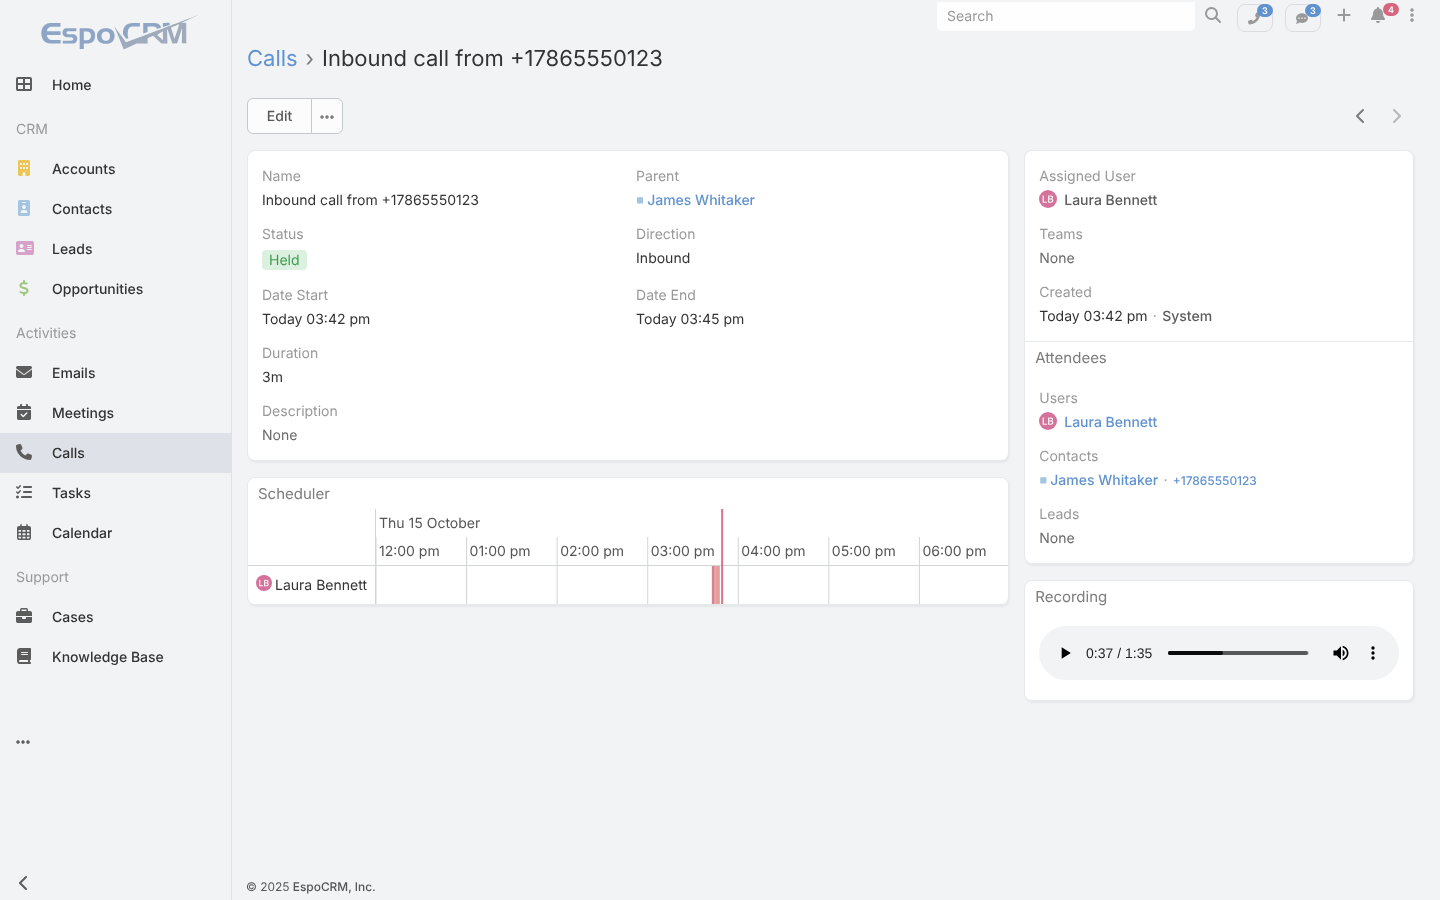1440x900 pixels.
Task: Click the search magnifier icon
Action: [1213, 15]
